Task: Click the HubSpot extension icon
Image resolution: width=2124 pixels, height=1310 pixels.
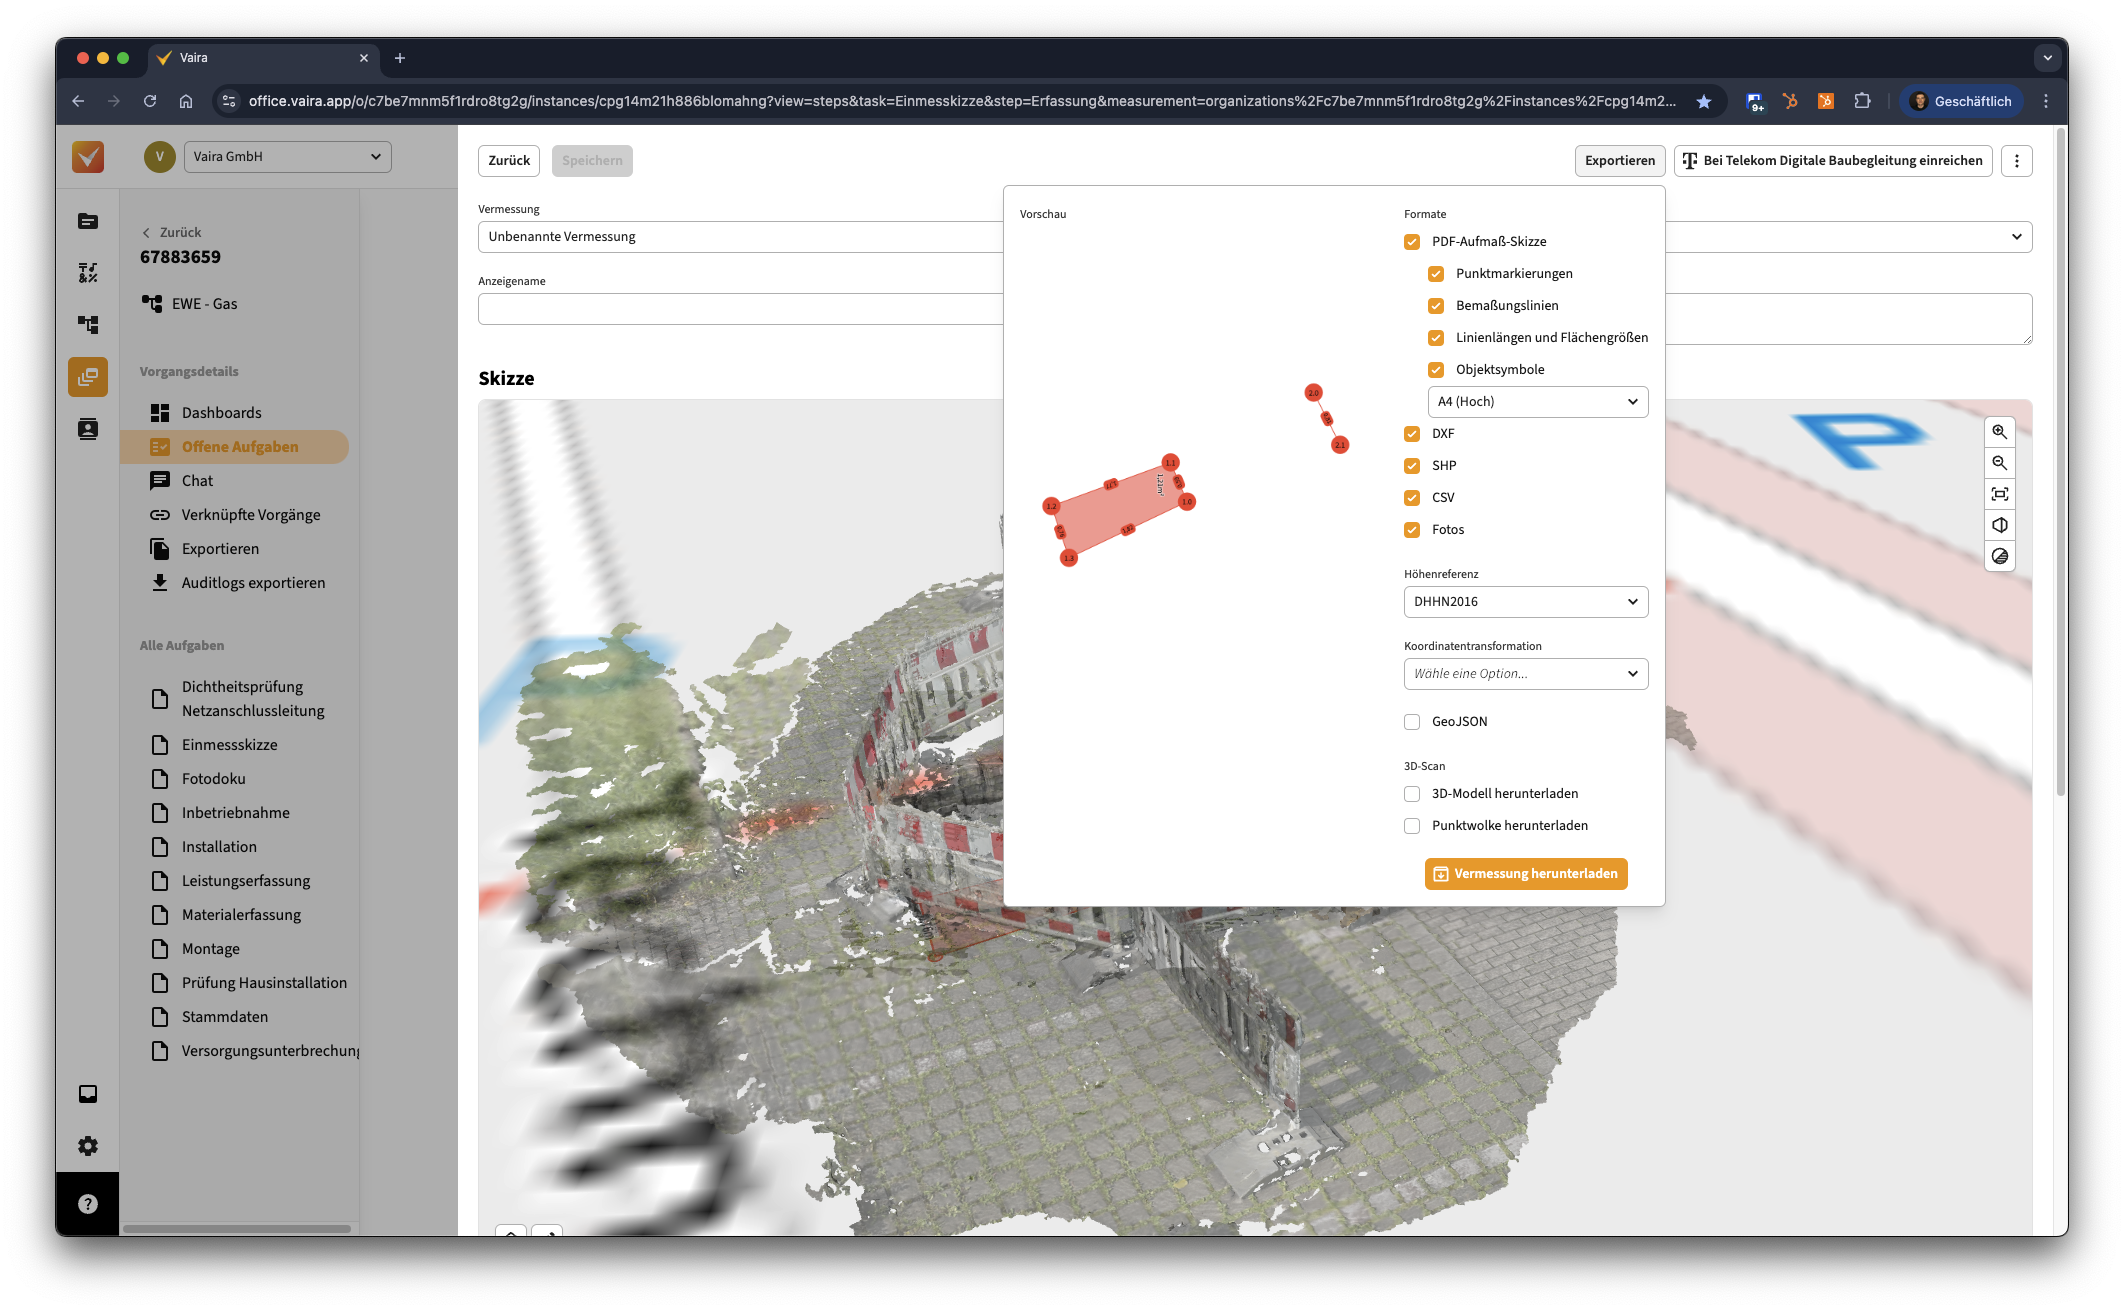Action: 1790,101
